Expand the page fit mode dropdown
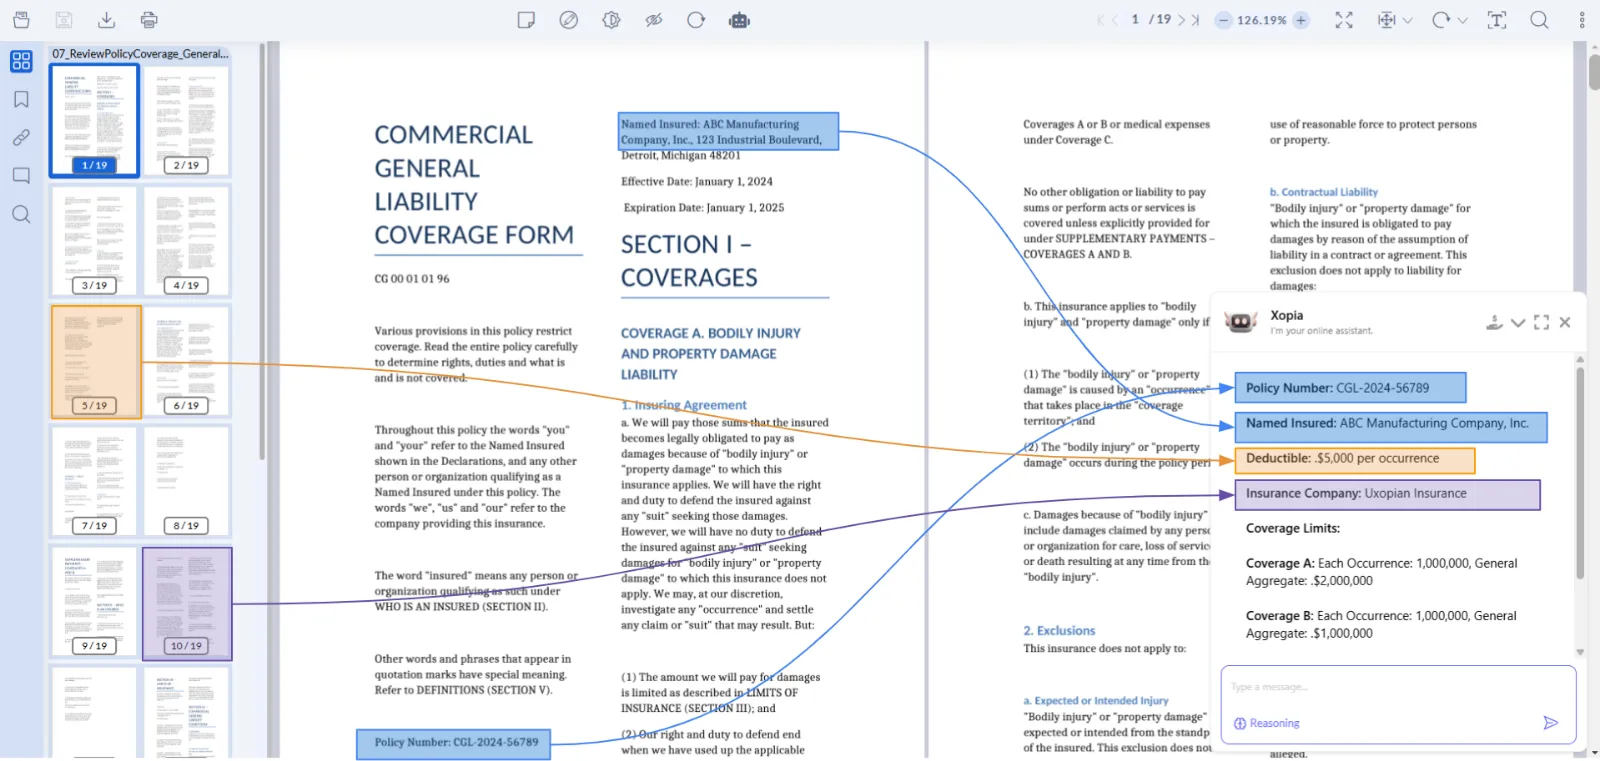 click(1408, 20)
